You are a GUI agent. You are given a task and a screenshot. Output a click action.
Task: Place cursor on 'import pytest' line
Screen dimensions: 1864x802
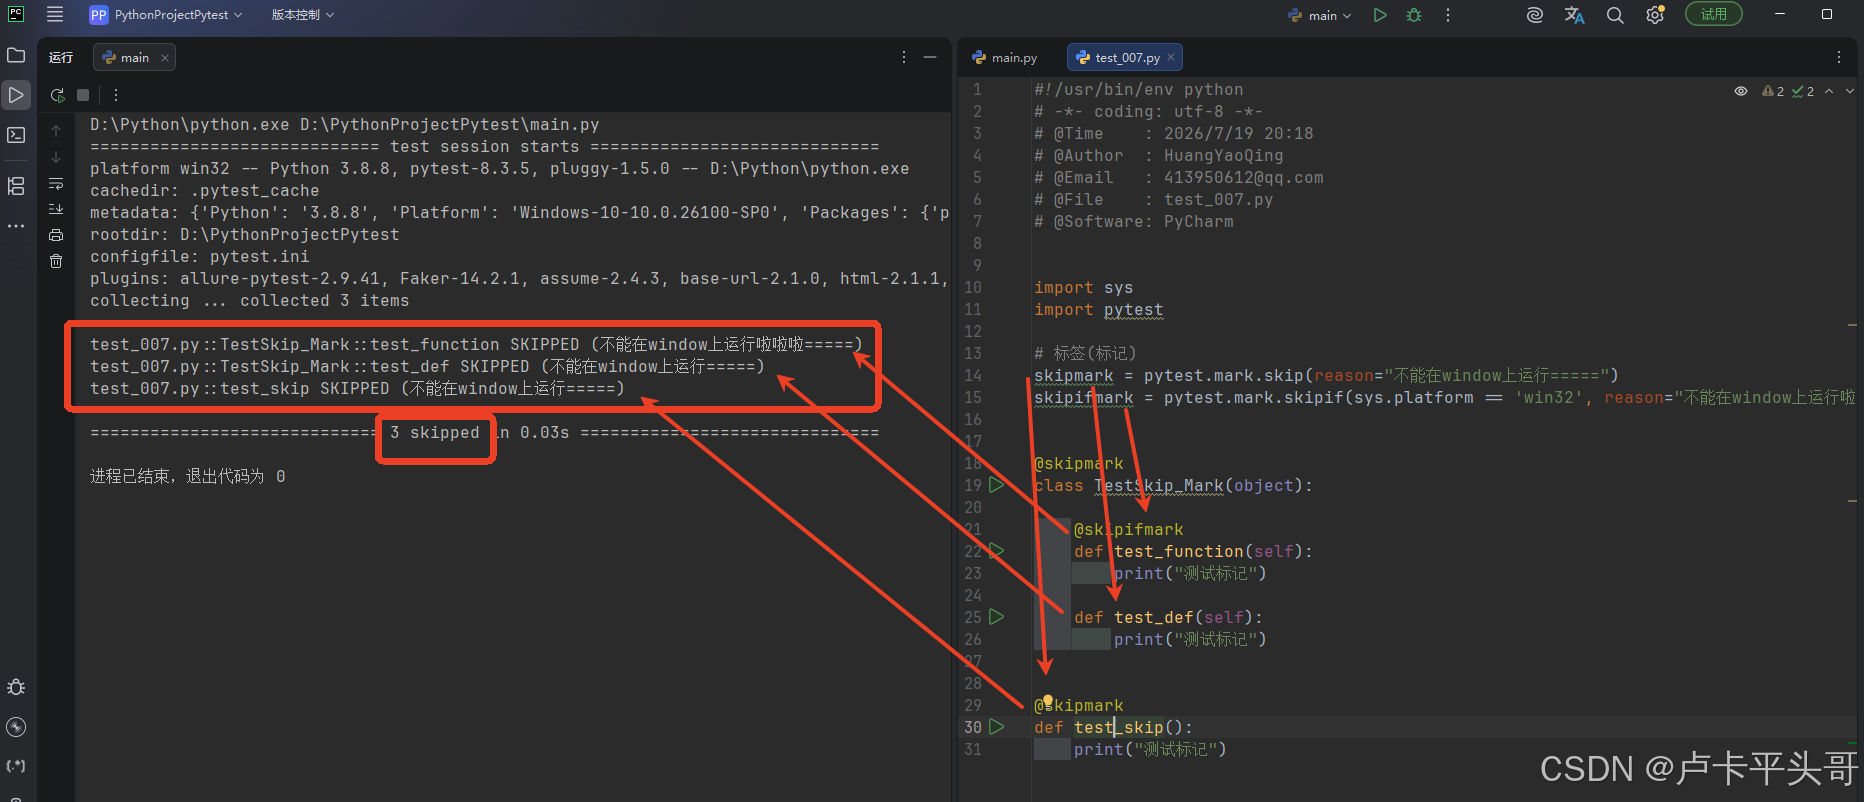coord(1099,310)
